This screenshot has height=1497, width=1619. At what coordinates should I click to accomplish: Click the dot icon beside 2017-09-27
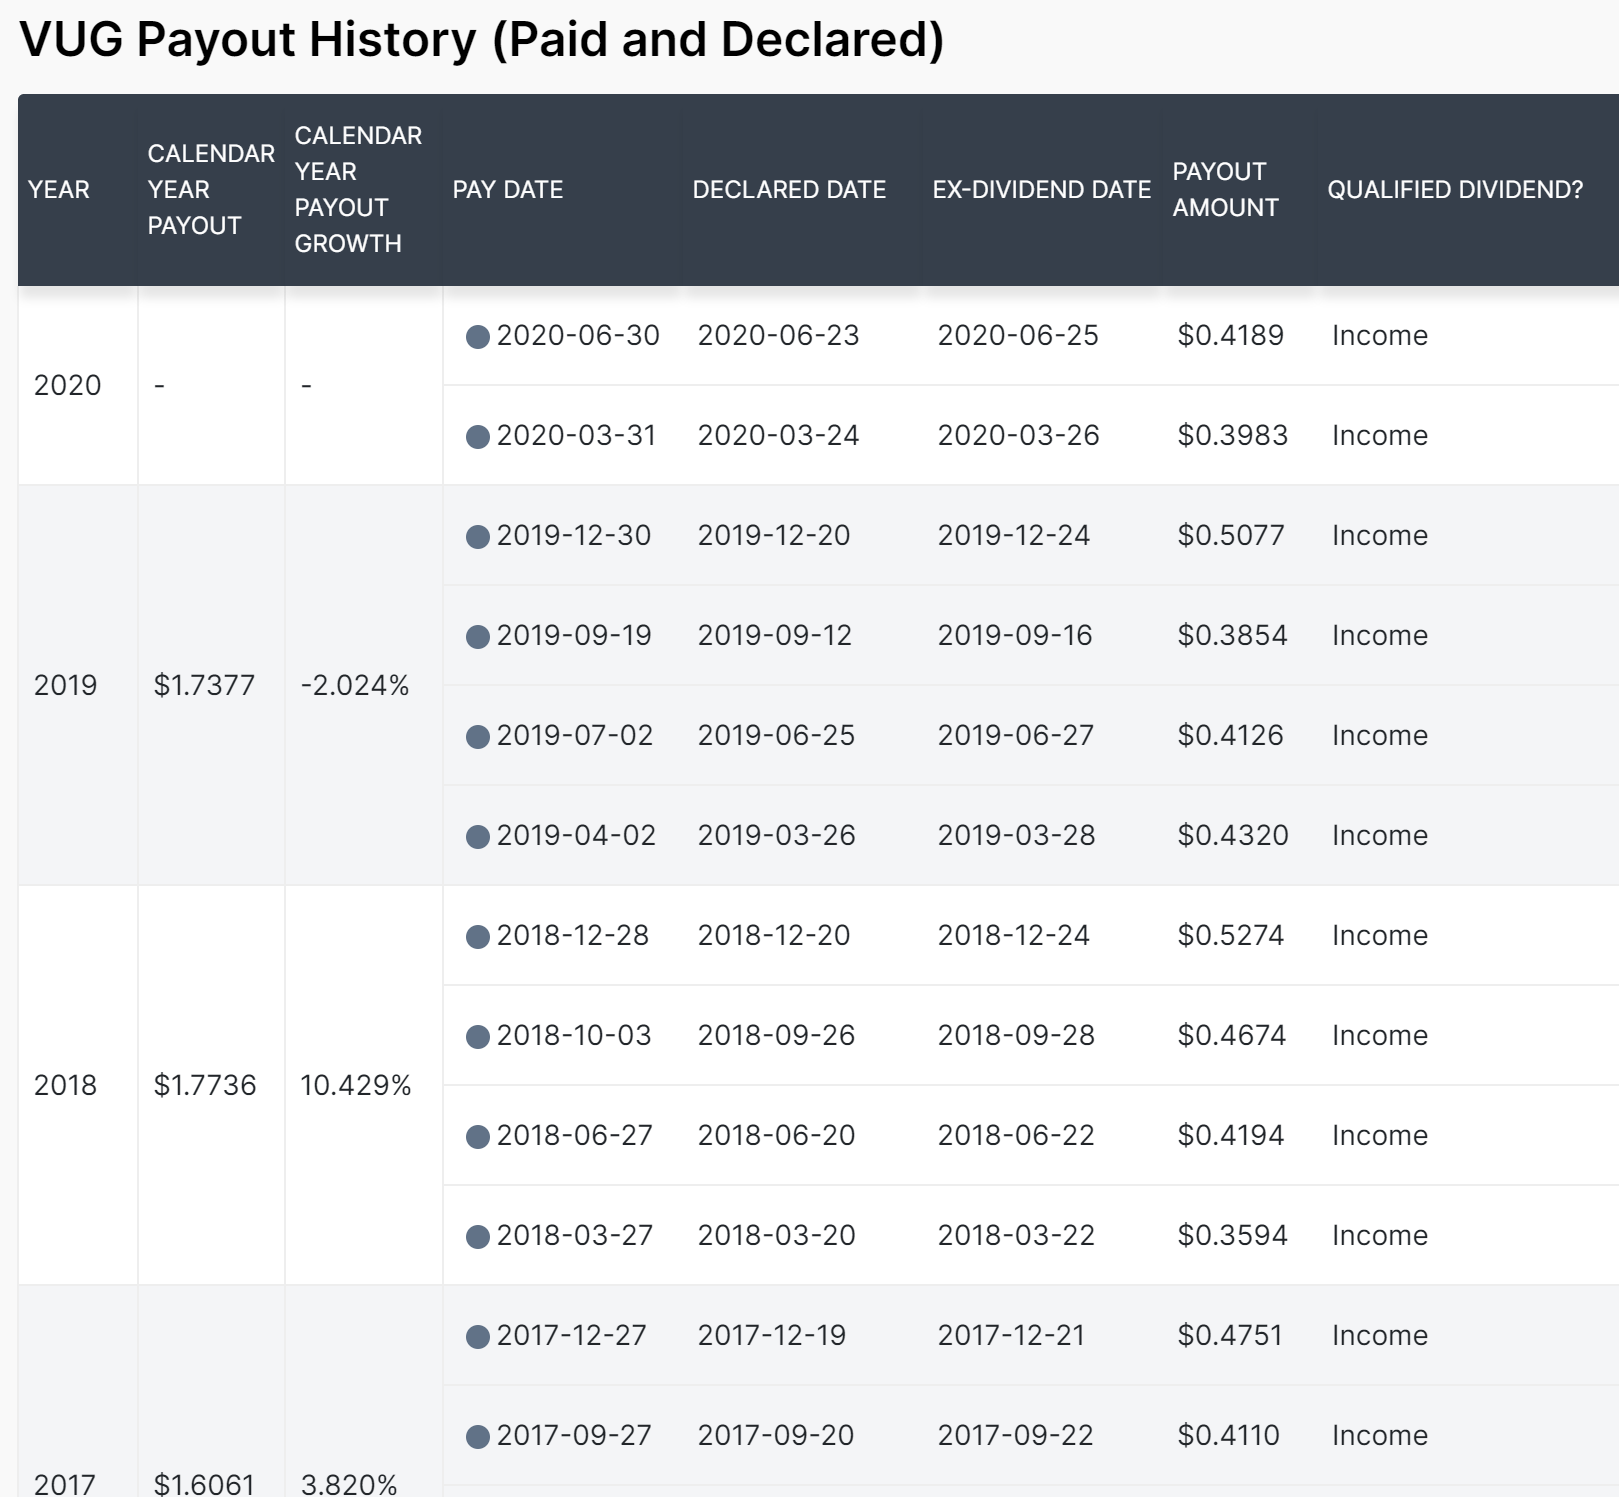click(x=478, y=1437)
